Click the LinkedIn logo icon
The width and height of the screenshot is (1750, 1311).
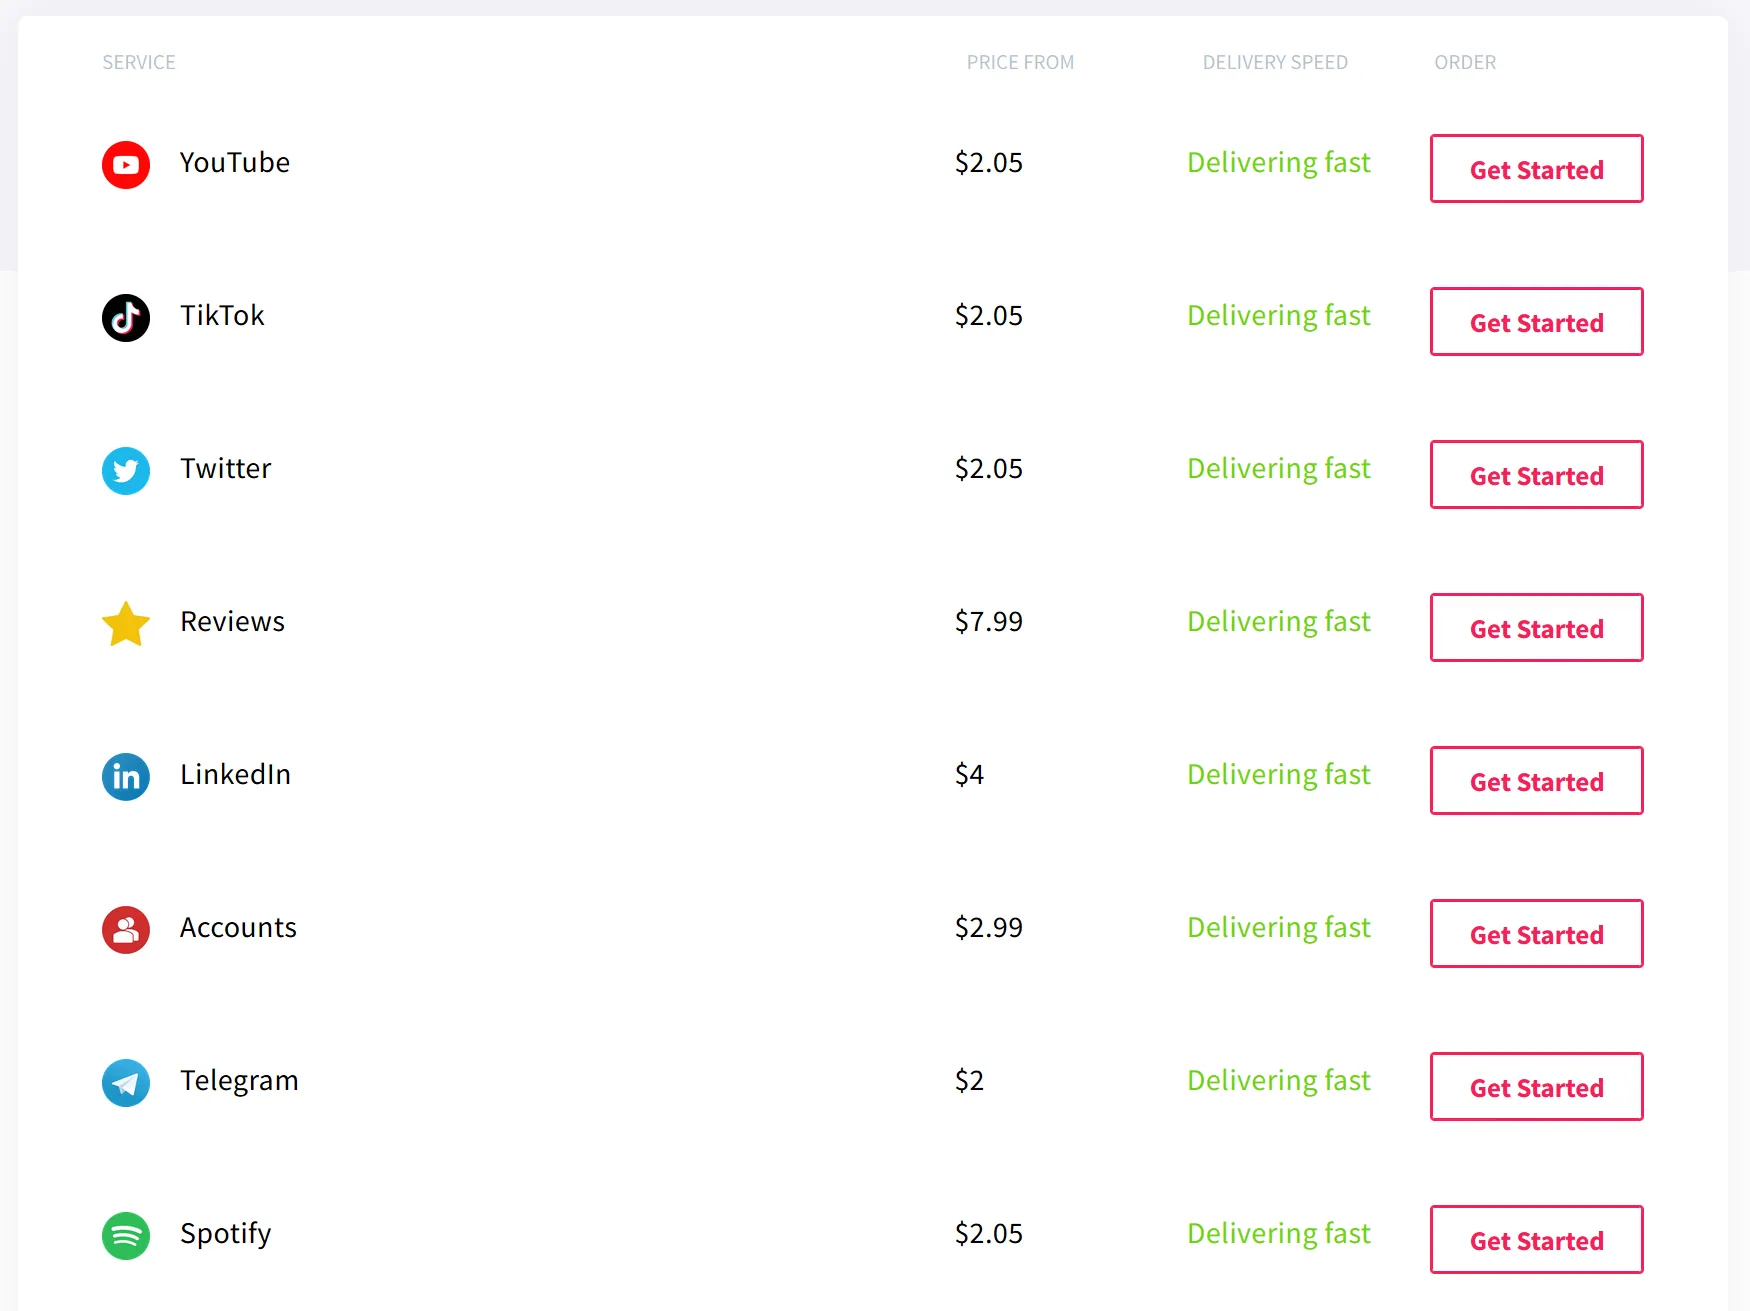tap(126, 777)
